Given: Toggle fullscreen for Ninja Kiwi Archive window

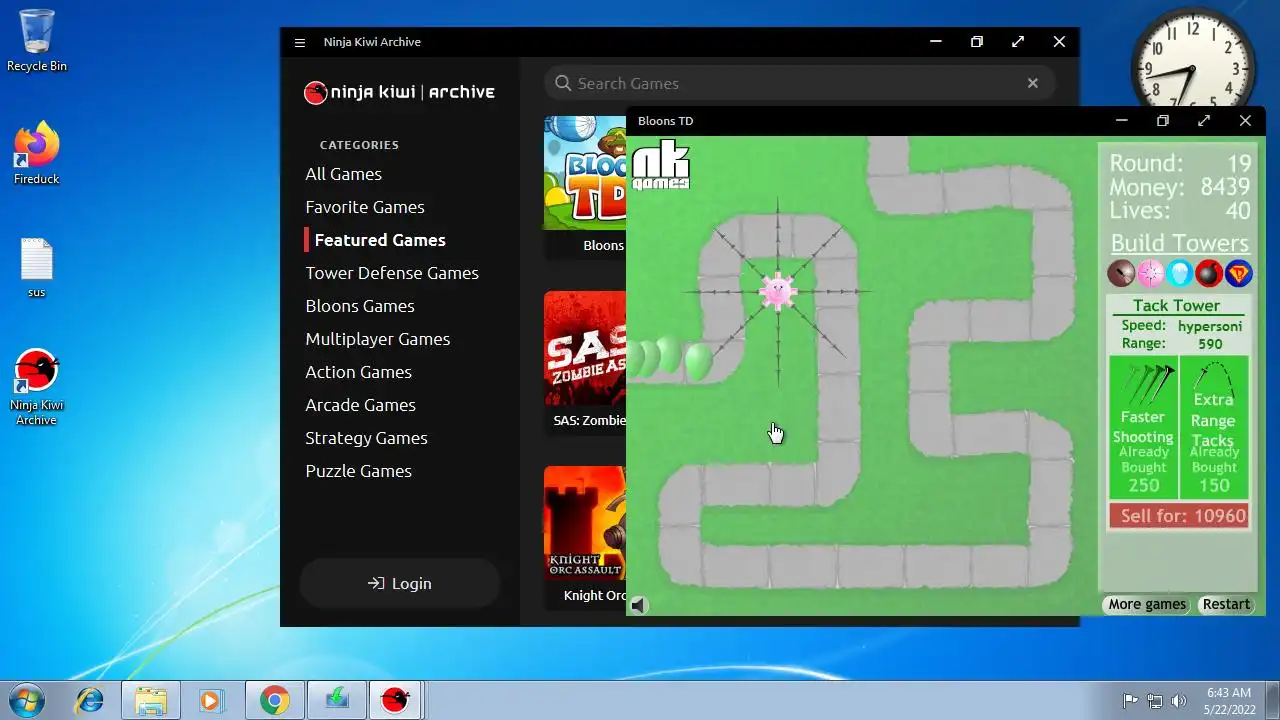Looking at the screenshot, I should click(1018, 42).
